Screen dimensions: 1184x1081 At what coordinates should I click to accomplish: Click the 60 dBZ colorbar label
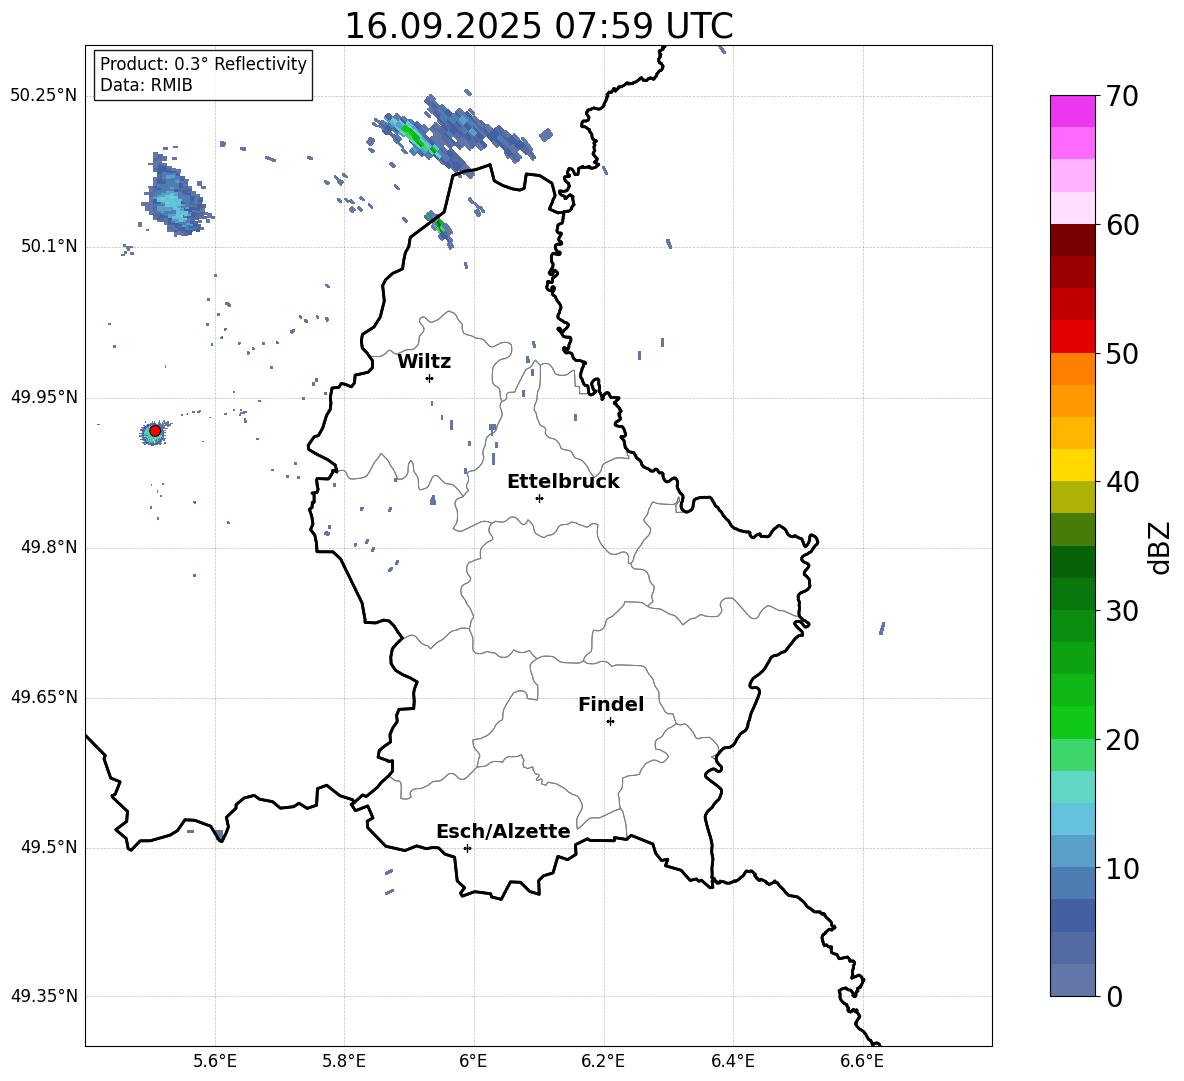pos(1122,225)
